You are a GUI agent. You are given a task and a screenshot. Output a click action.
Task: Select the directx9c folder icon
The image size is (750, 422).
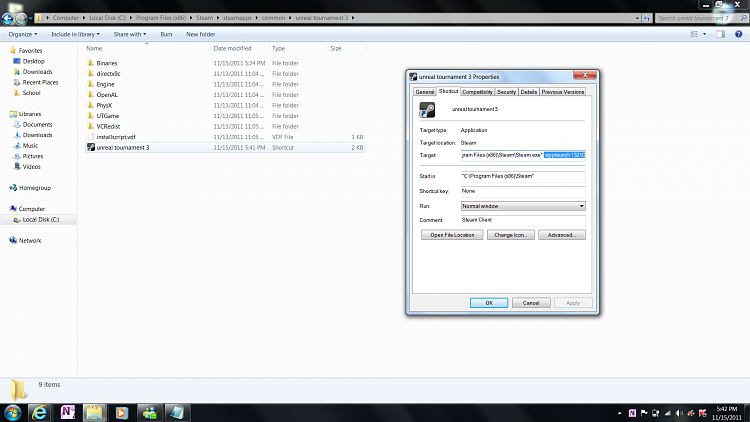coord(90,73)
